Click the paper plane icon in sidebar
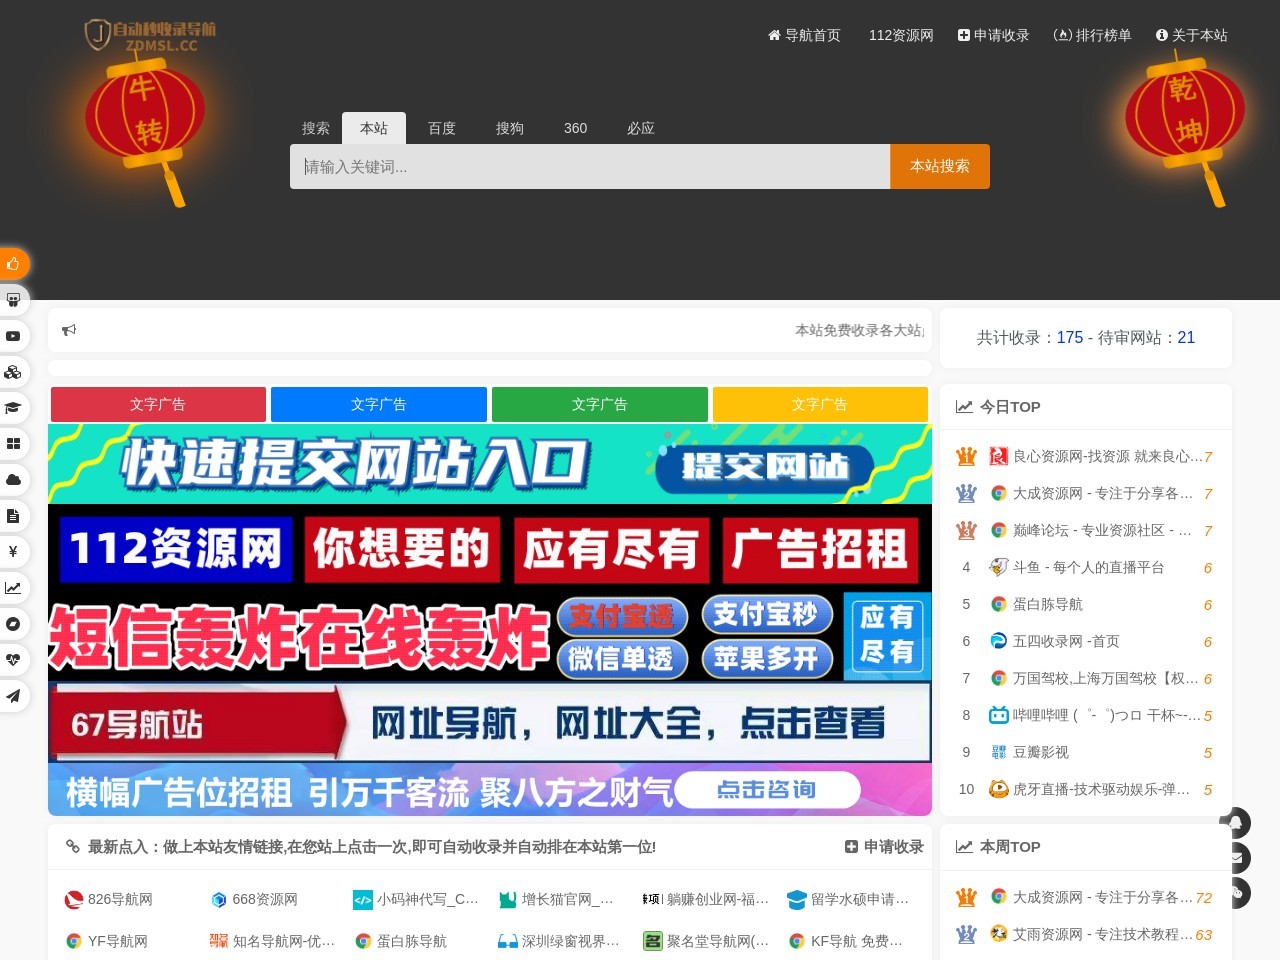This screenshot has height=960, width=1280. point(14,696)
